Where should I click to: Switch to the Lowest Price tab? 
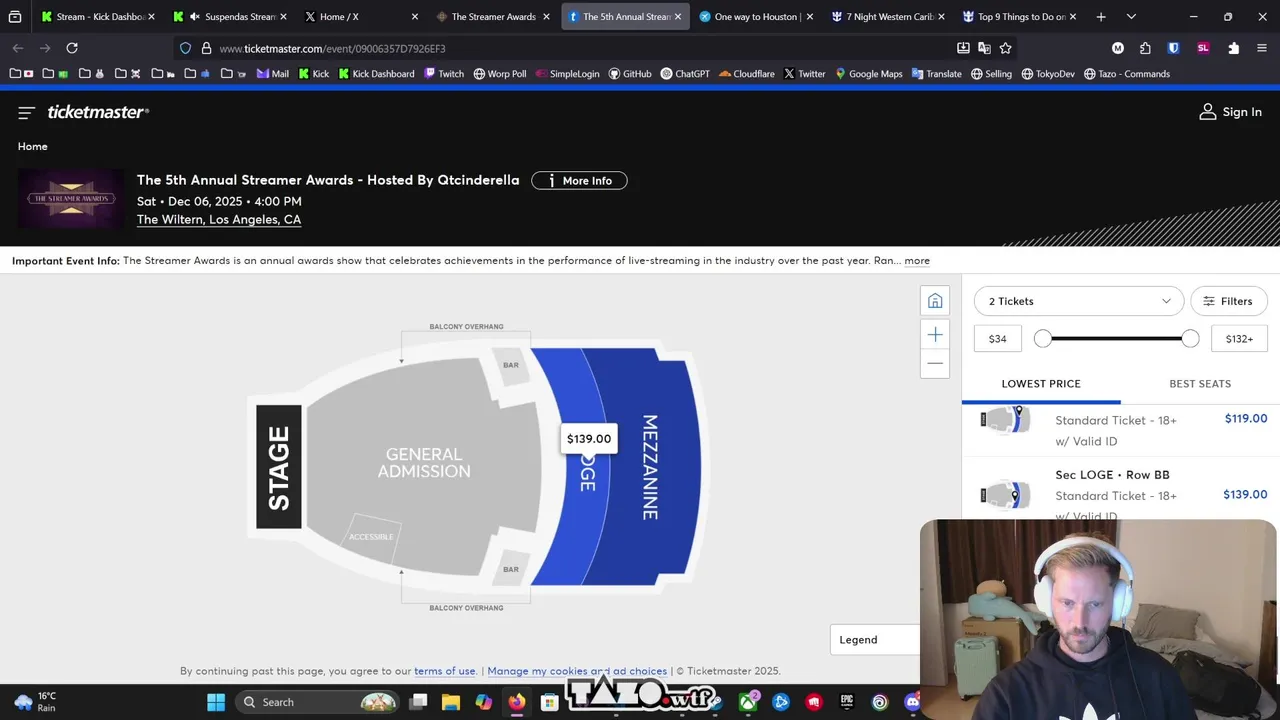(x=1041, y=384)
